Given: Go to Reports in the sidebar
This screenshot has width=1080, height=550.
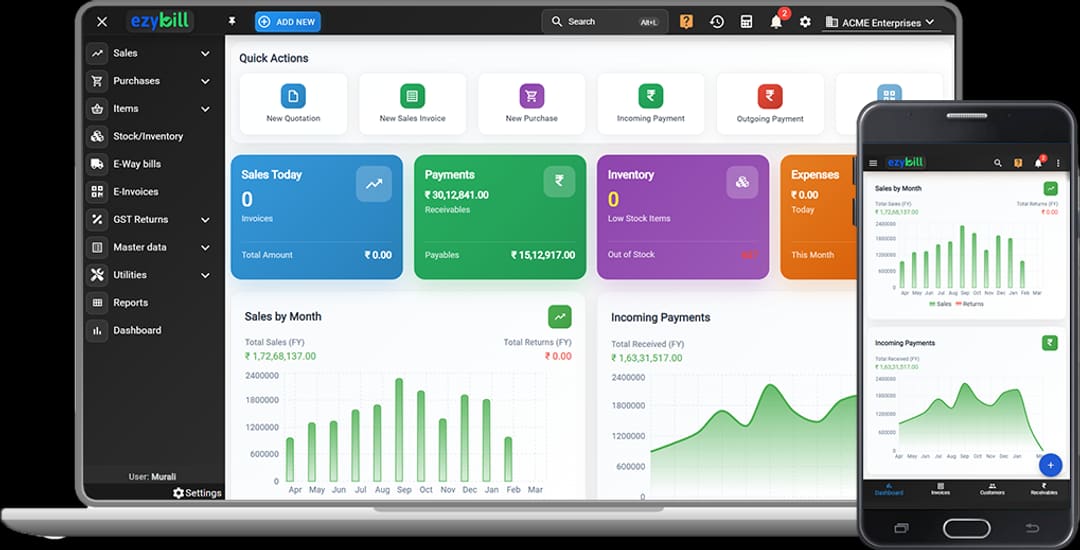Looking at the screenshot, I should (x=130, y=303).
